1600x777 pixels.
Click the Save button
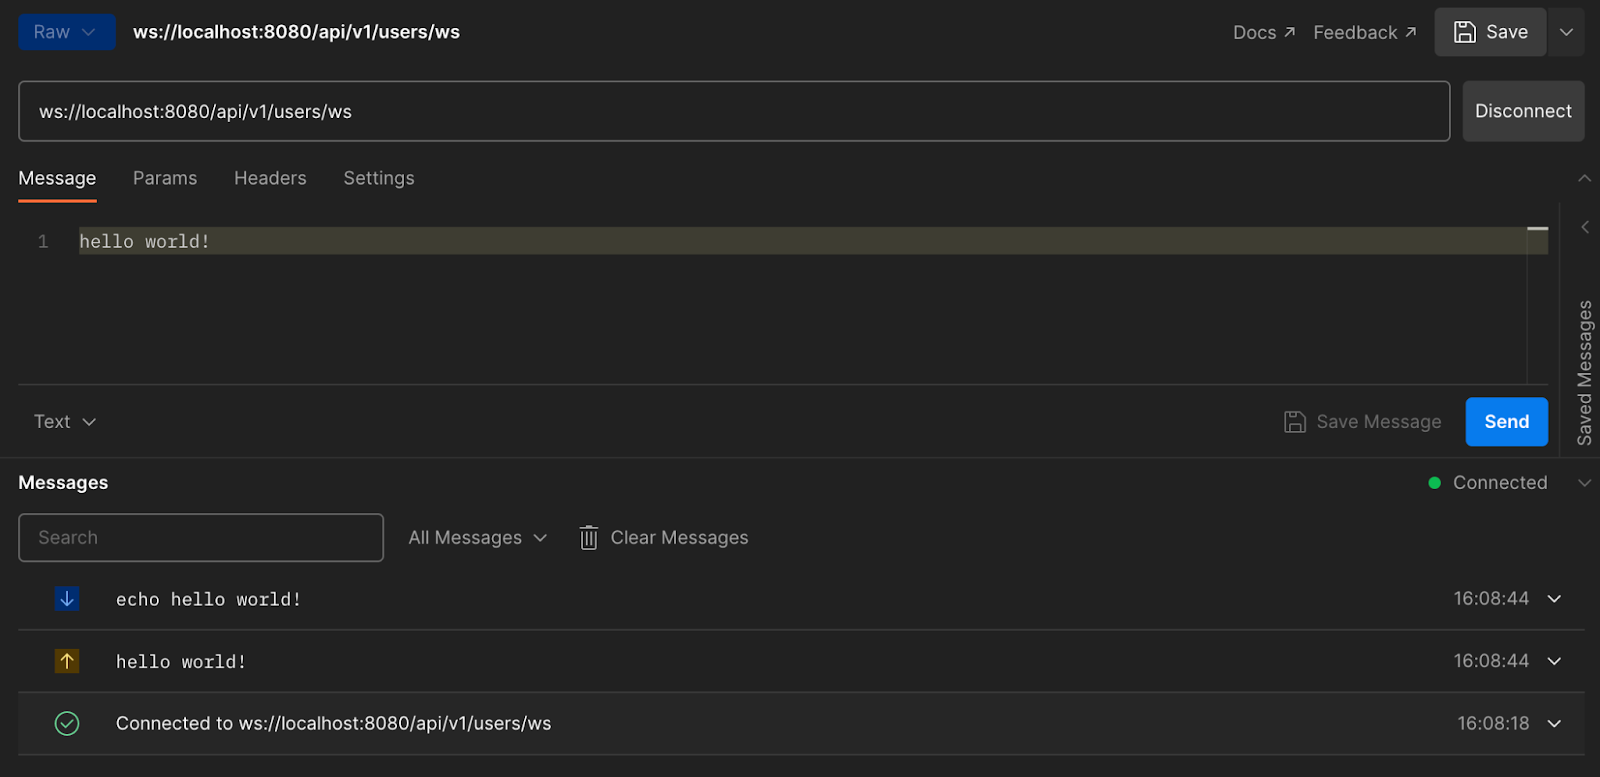[x=1490, y=32]
